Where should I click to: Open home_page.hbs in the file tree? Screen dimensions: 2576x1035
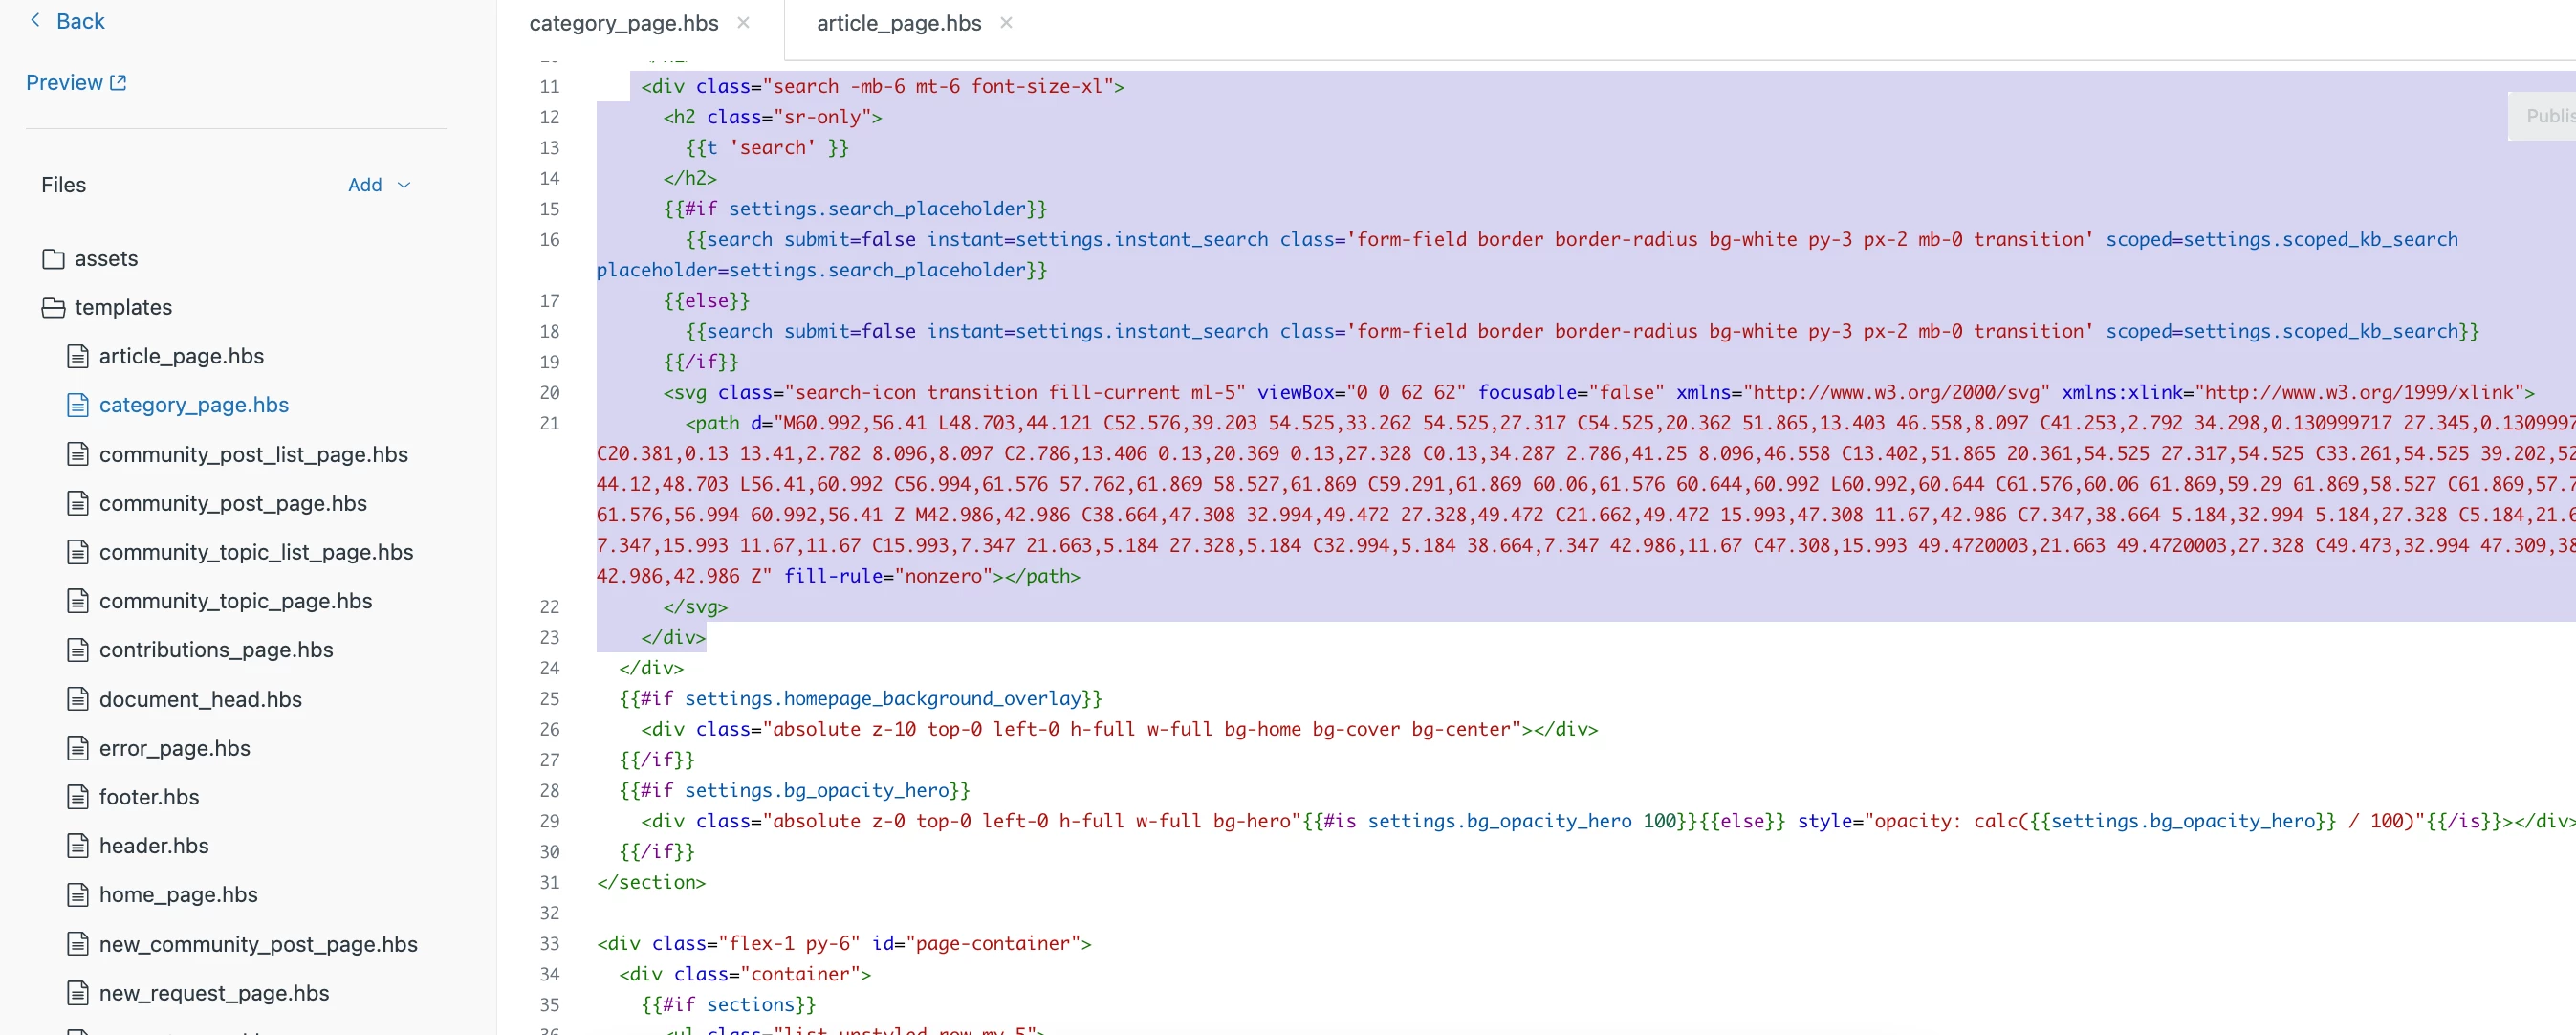(x=178, y=895)
